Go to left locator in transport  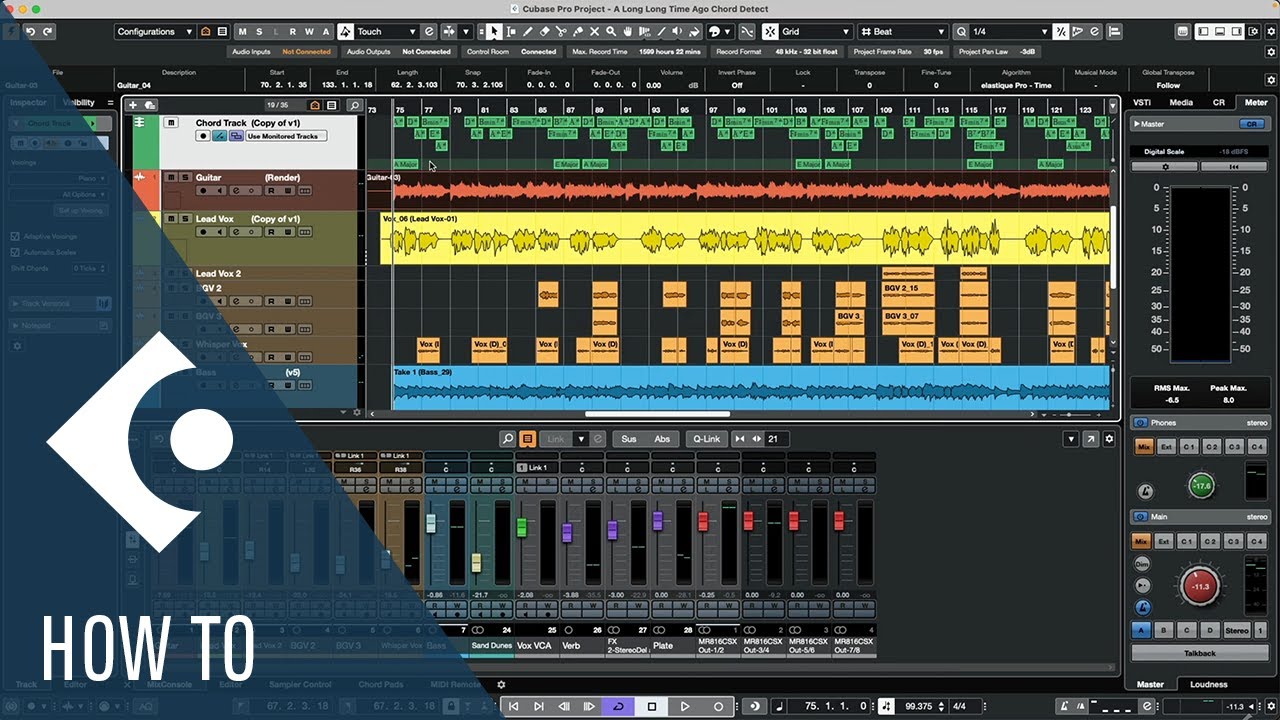click(514, 706)
